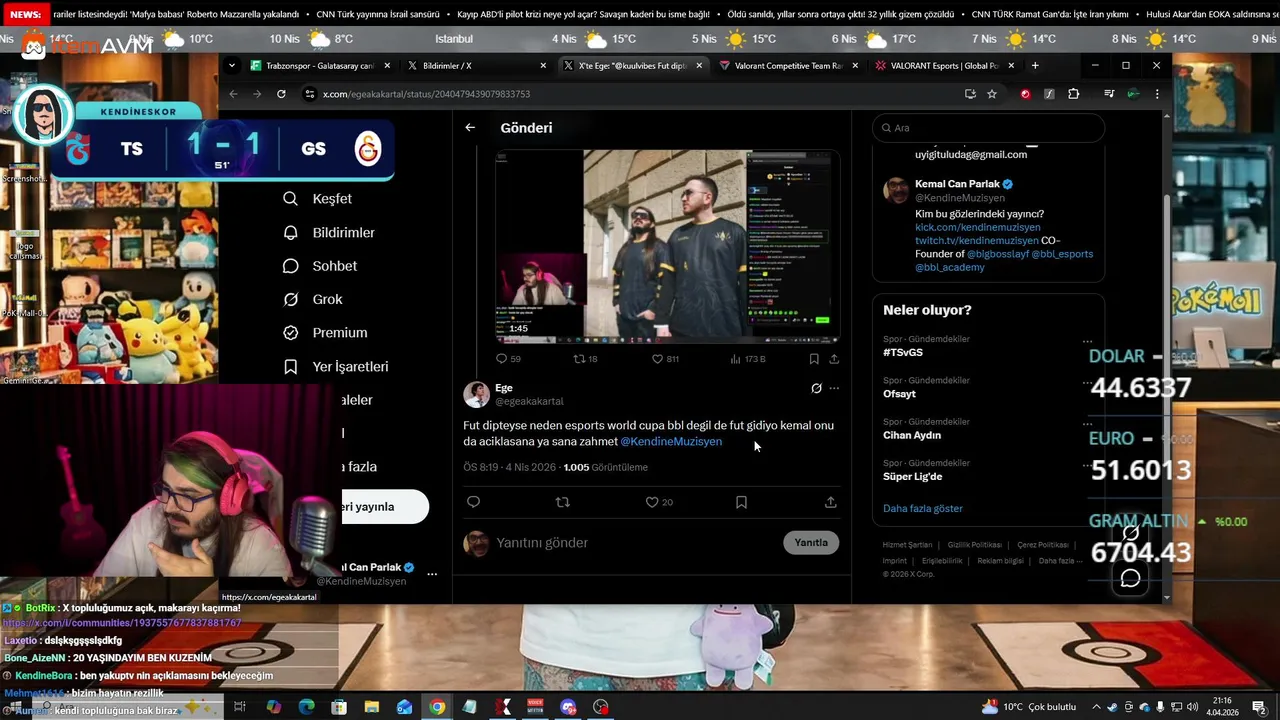Viewport: 1280px width, 720px height.
Task: Click the Yanıtla button
Action: pyautogui.click(x=810, y=543)
